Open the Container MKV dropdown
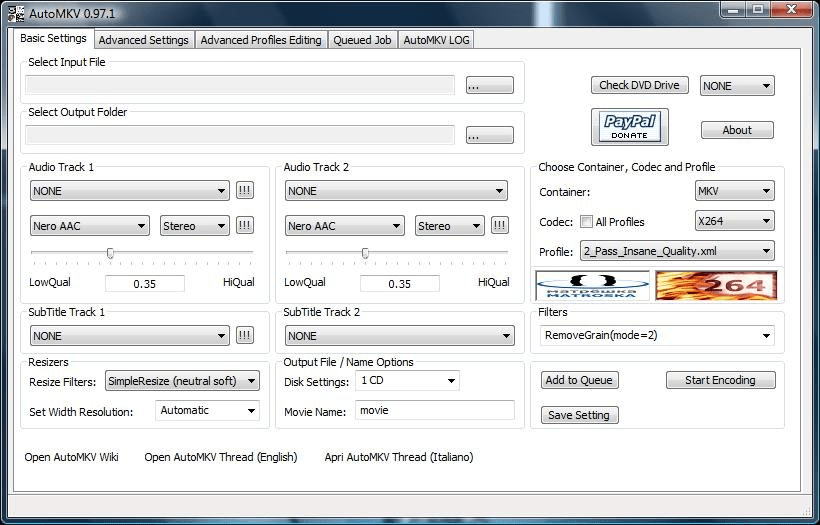 (735, 191)
